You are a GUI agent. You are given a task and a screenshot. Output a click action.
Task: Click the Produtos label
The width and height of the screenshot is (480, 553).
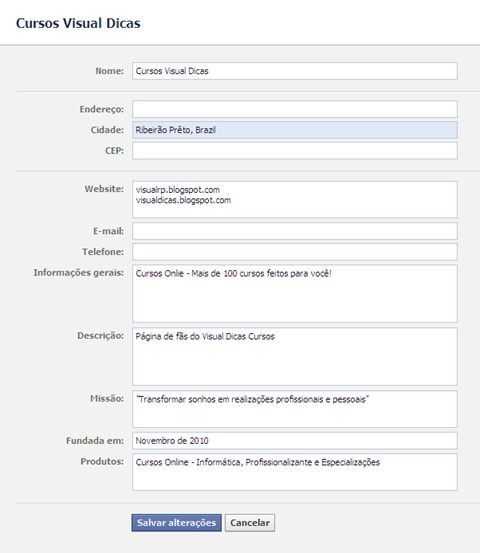(x=102, y=461)
